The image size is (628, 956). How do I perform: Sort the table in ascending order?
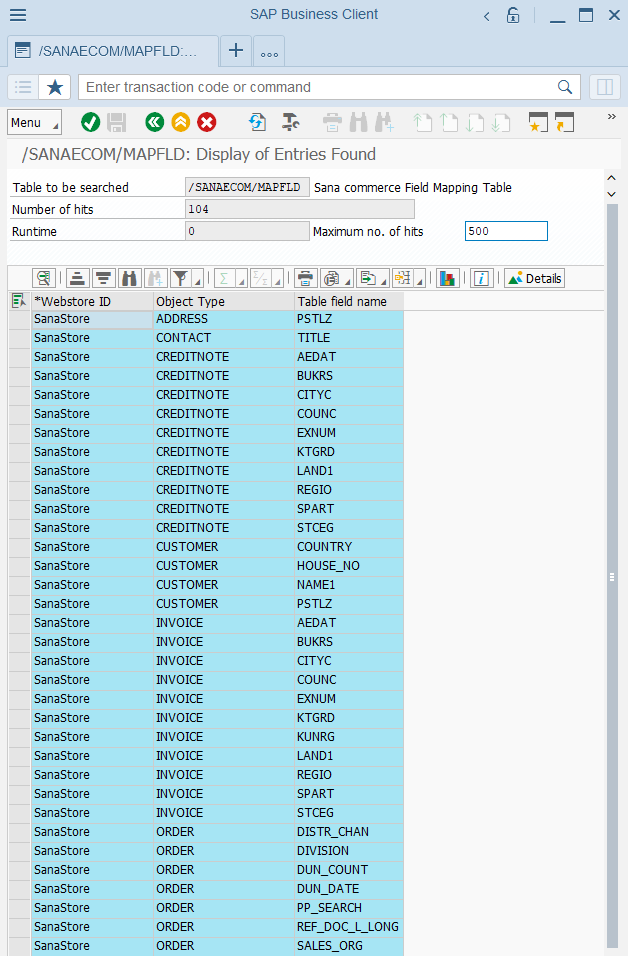click(x=76, y=278)
